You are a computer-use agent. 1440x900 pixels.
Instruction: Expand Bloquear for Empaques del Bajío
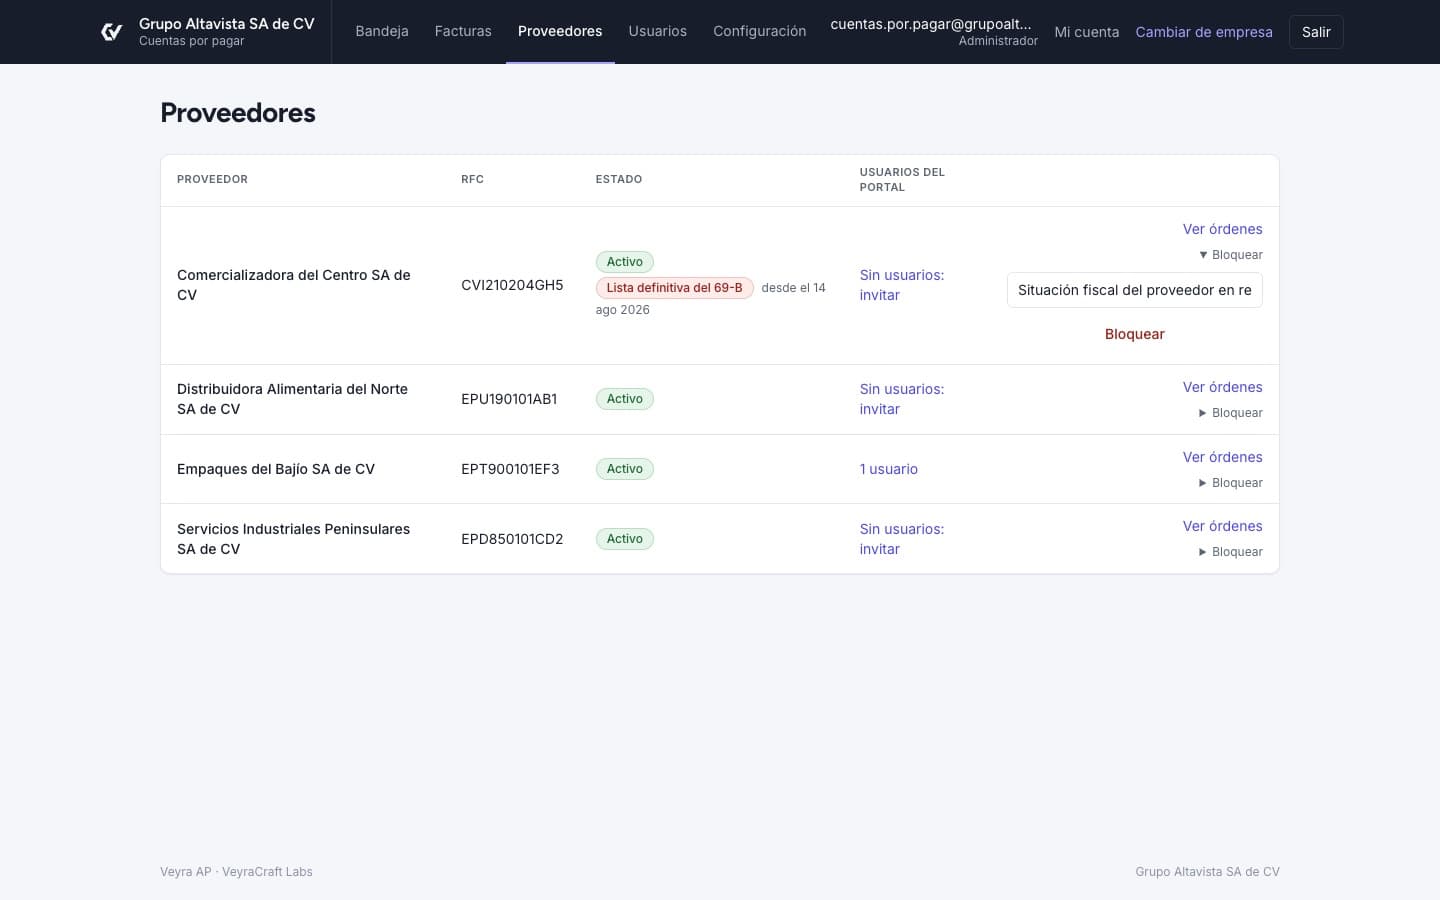[1230, 483]
